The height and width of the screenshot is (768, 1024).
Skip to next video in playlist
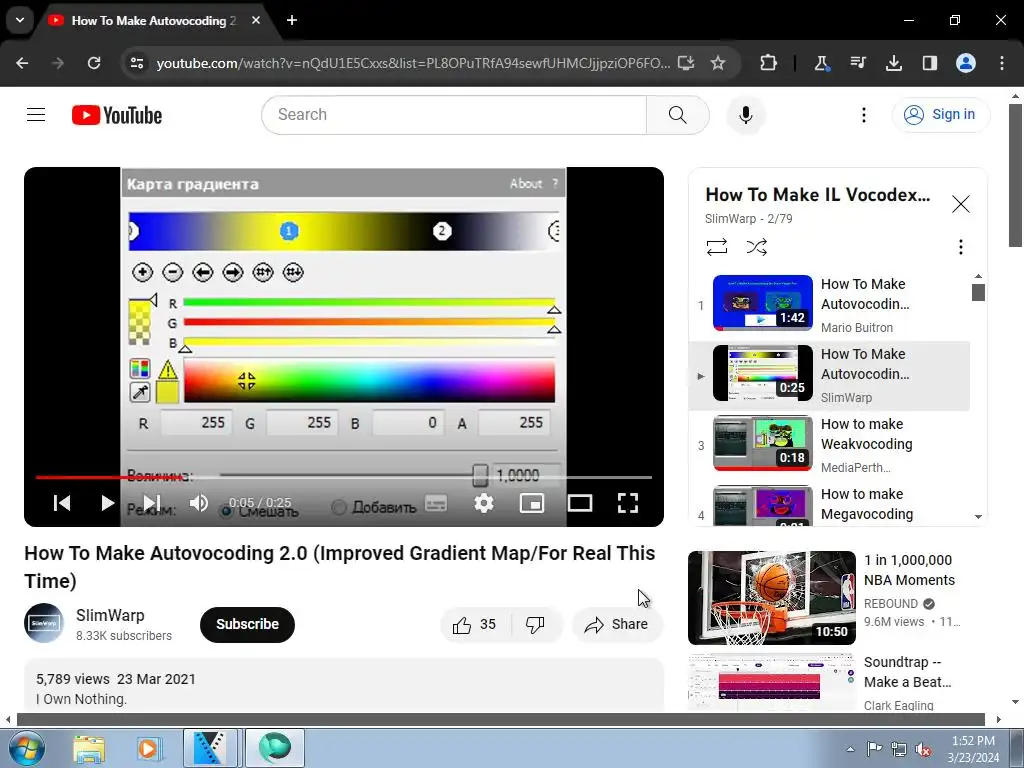(x=152, y=503)
